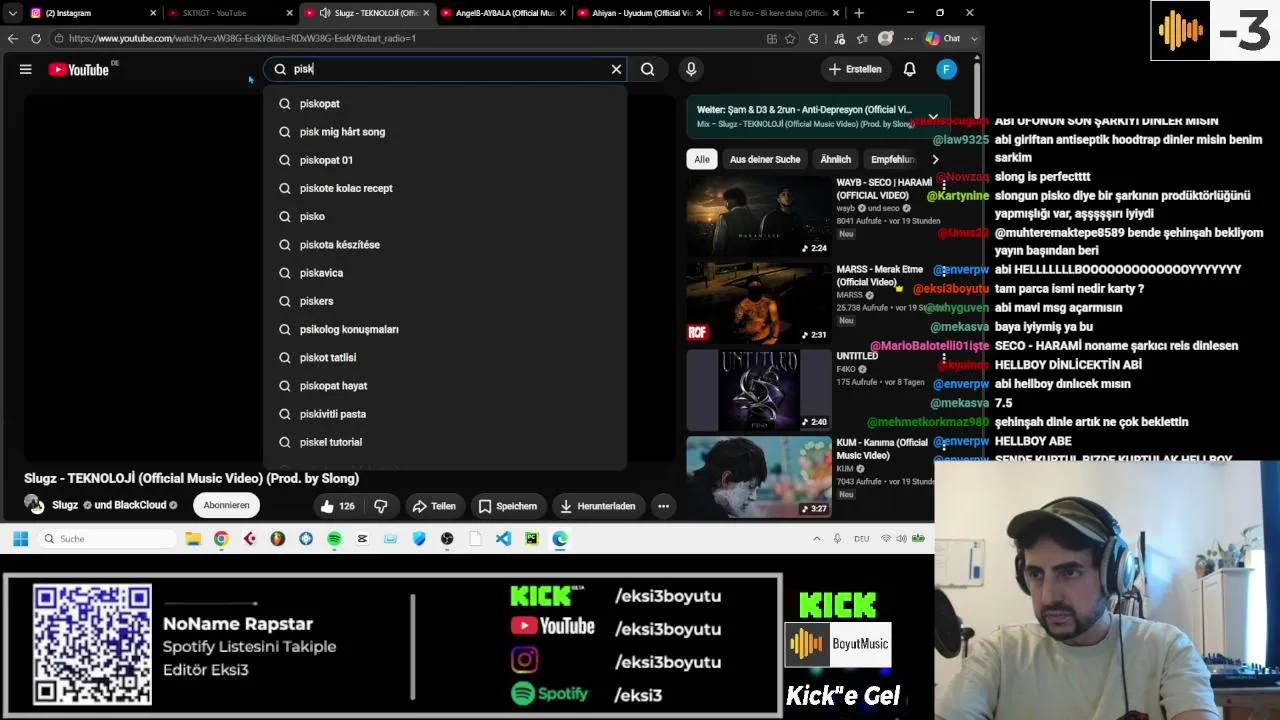
Task: Click the Erstellen create button
Action: [855, 69]
